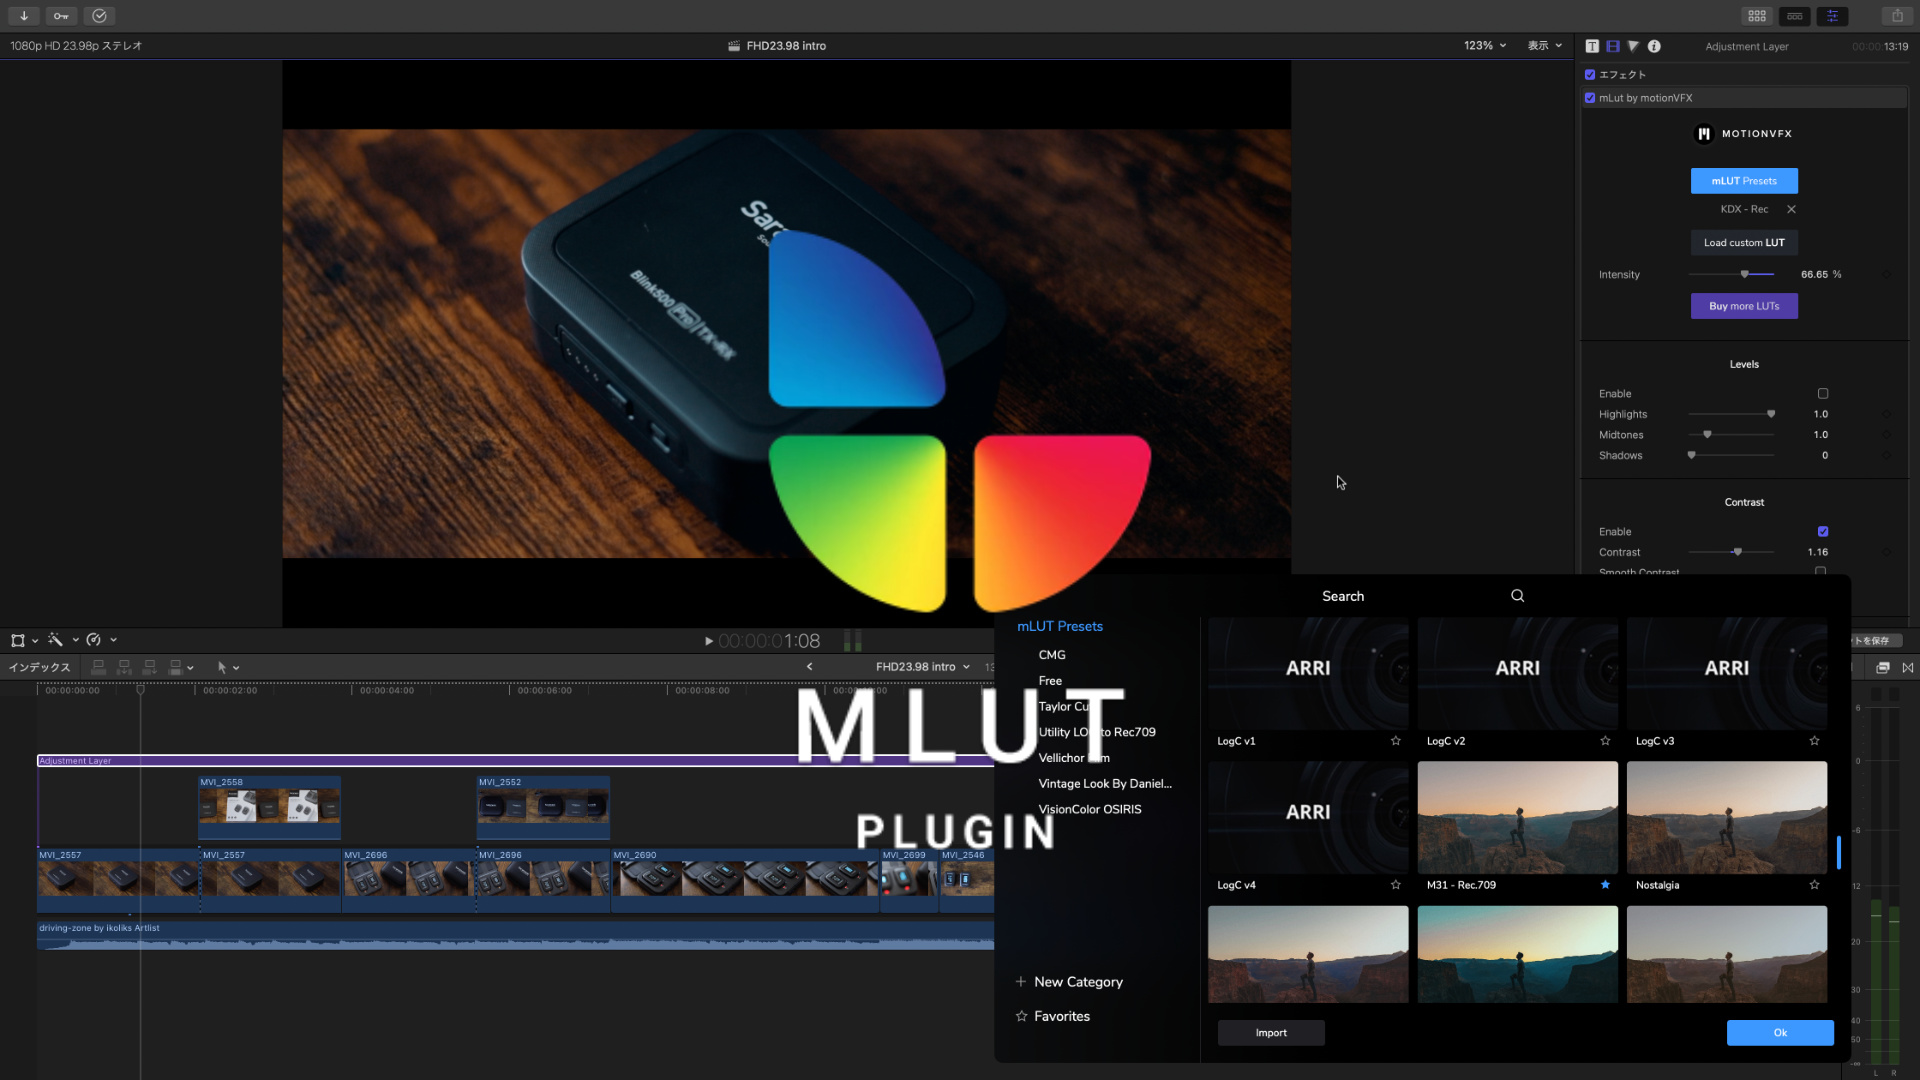The image size is (1920, 1080).
Task: Select the CMG preset category
Action: pos(1052,655)
